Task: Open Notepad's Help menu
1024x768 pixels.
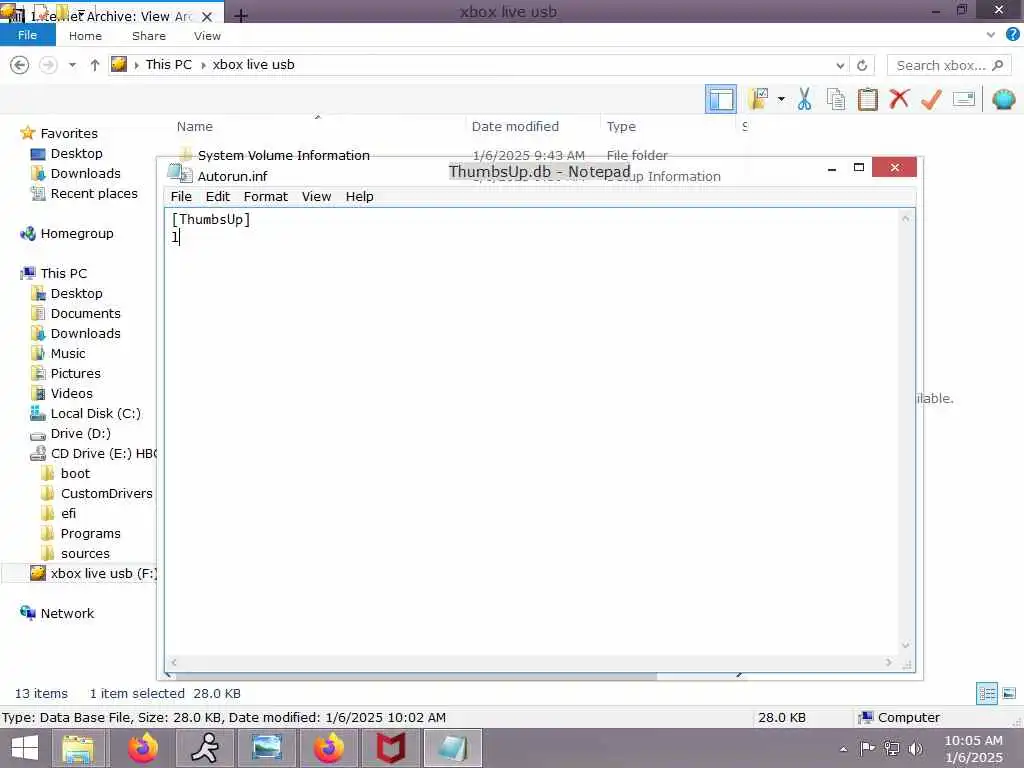Action: 359,197
